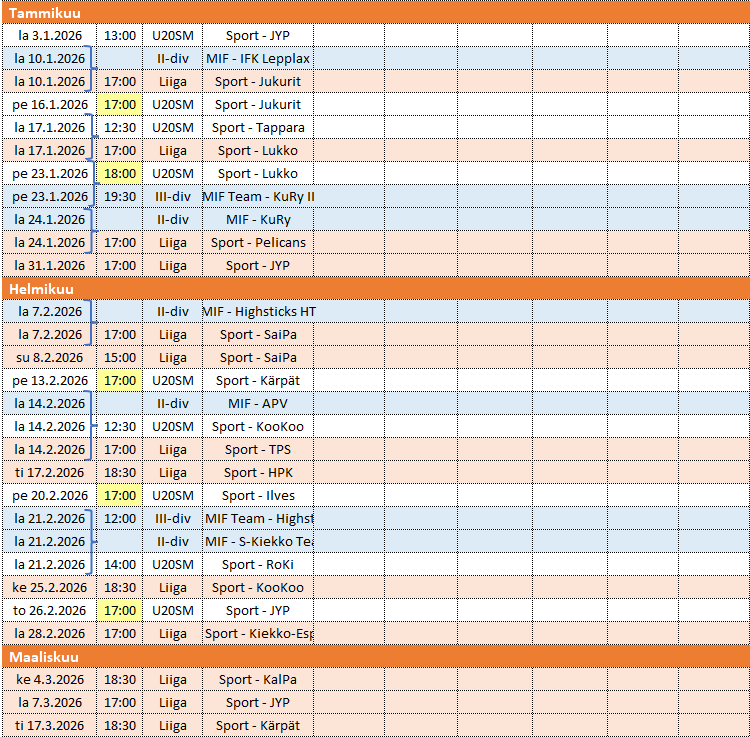750x737 pixels.
Task: Select the date cell la 3.1.2026
Action: click(x=50, y=35)
